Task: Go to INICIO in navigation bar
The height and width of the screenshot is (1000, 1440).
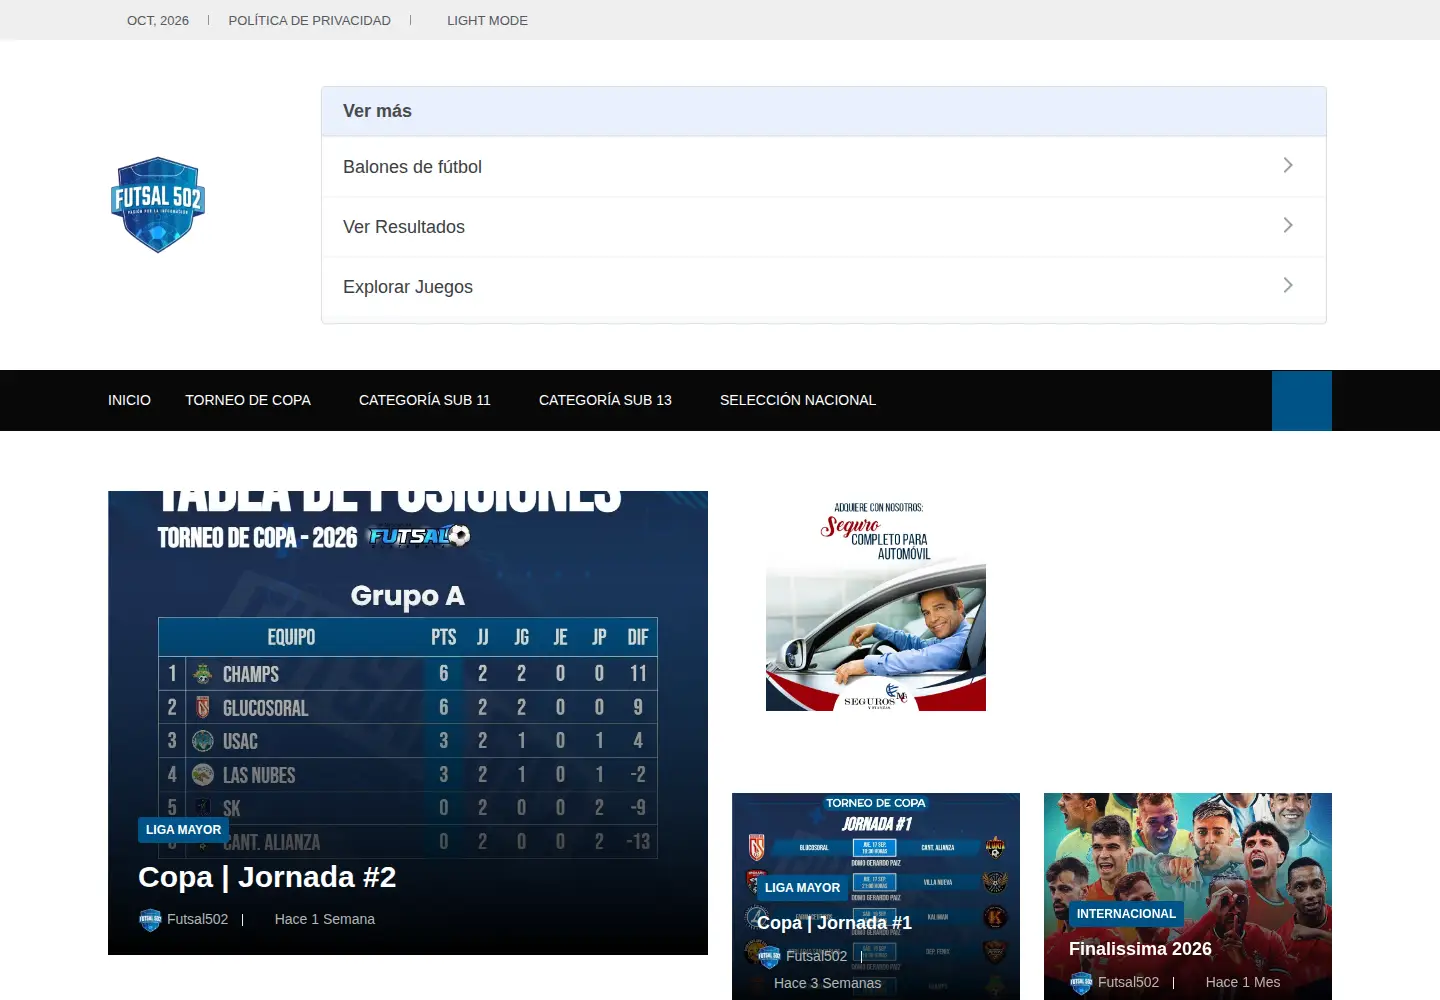Action: tap(129, 400)
